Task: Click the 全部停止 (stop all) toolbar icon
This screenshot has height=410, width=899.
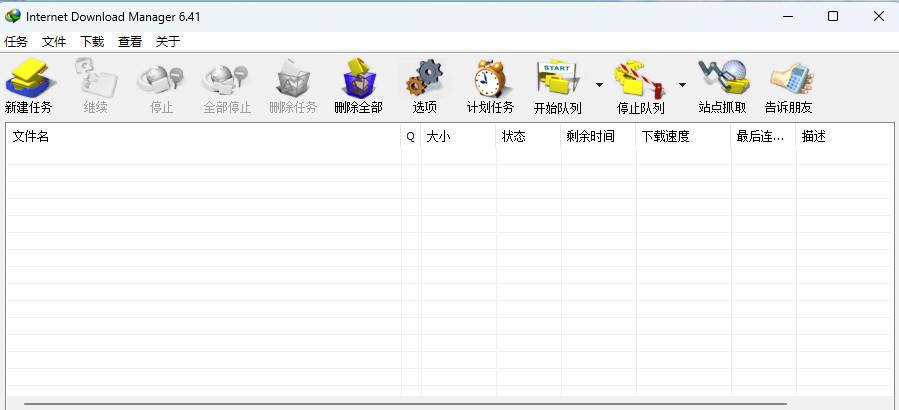Action: tap(227, 79)
